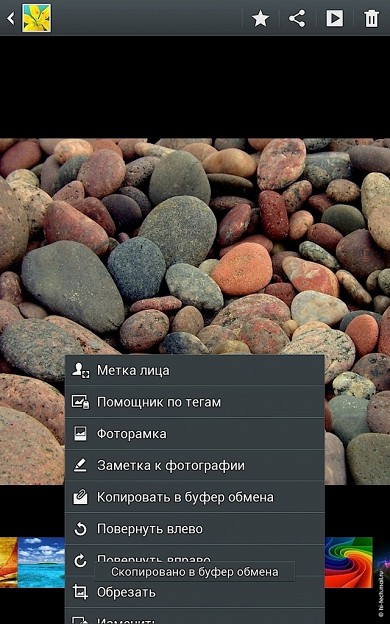The width and height of the screenshot is (390, 624).
Task: Delete photo using trash icon
Action: pyautogui.click(x=371, y=19)
